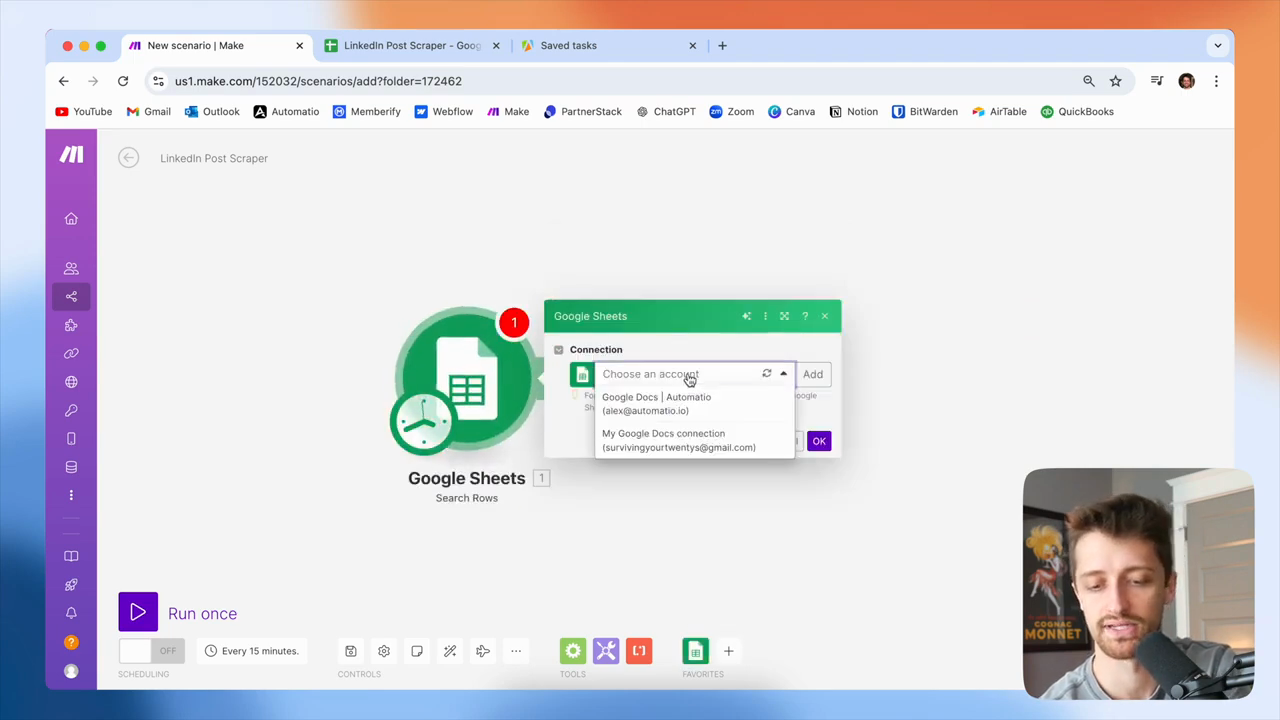Open panel header three-dots menu
This screenshot has width=1280, height=720.
(x=765, y=316)
